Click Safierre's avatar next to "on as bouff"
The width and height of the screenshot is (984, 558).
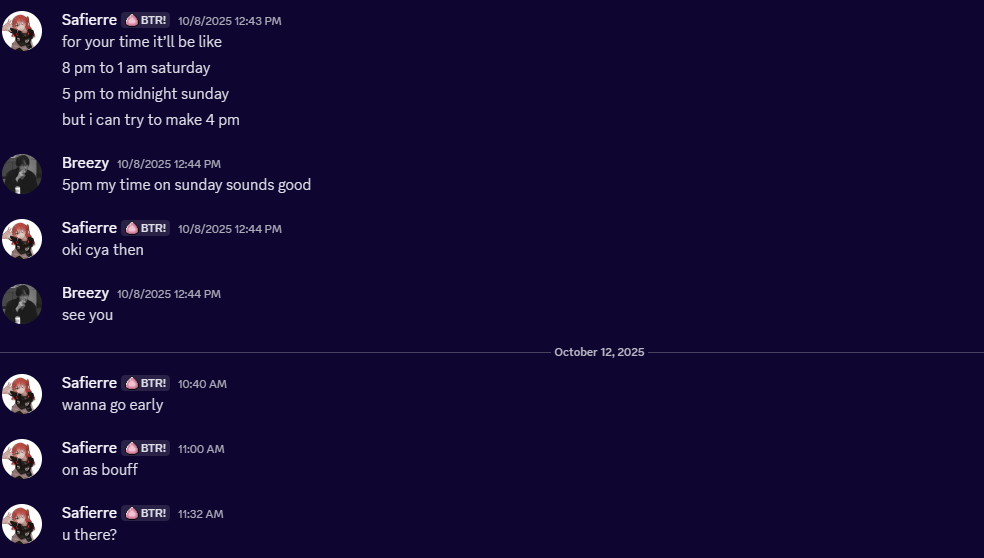click(x=22, y=459)
